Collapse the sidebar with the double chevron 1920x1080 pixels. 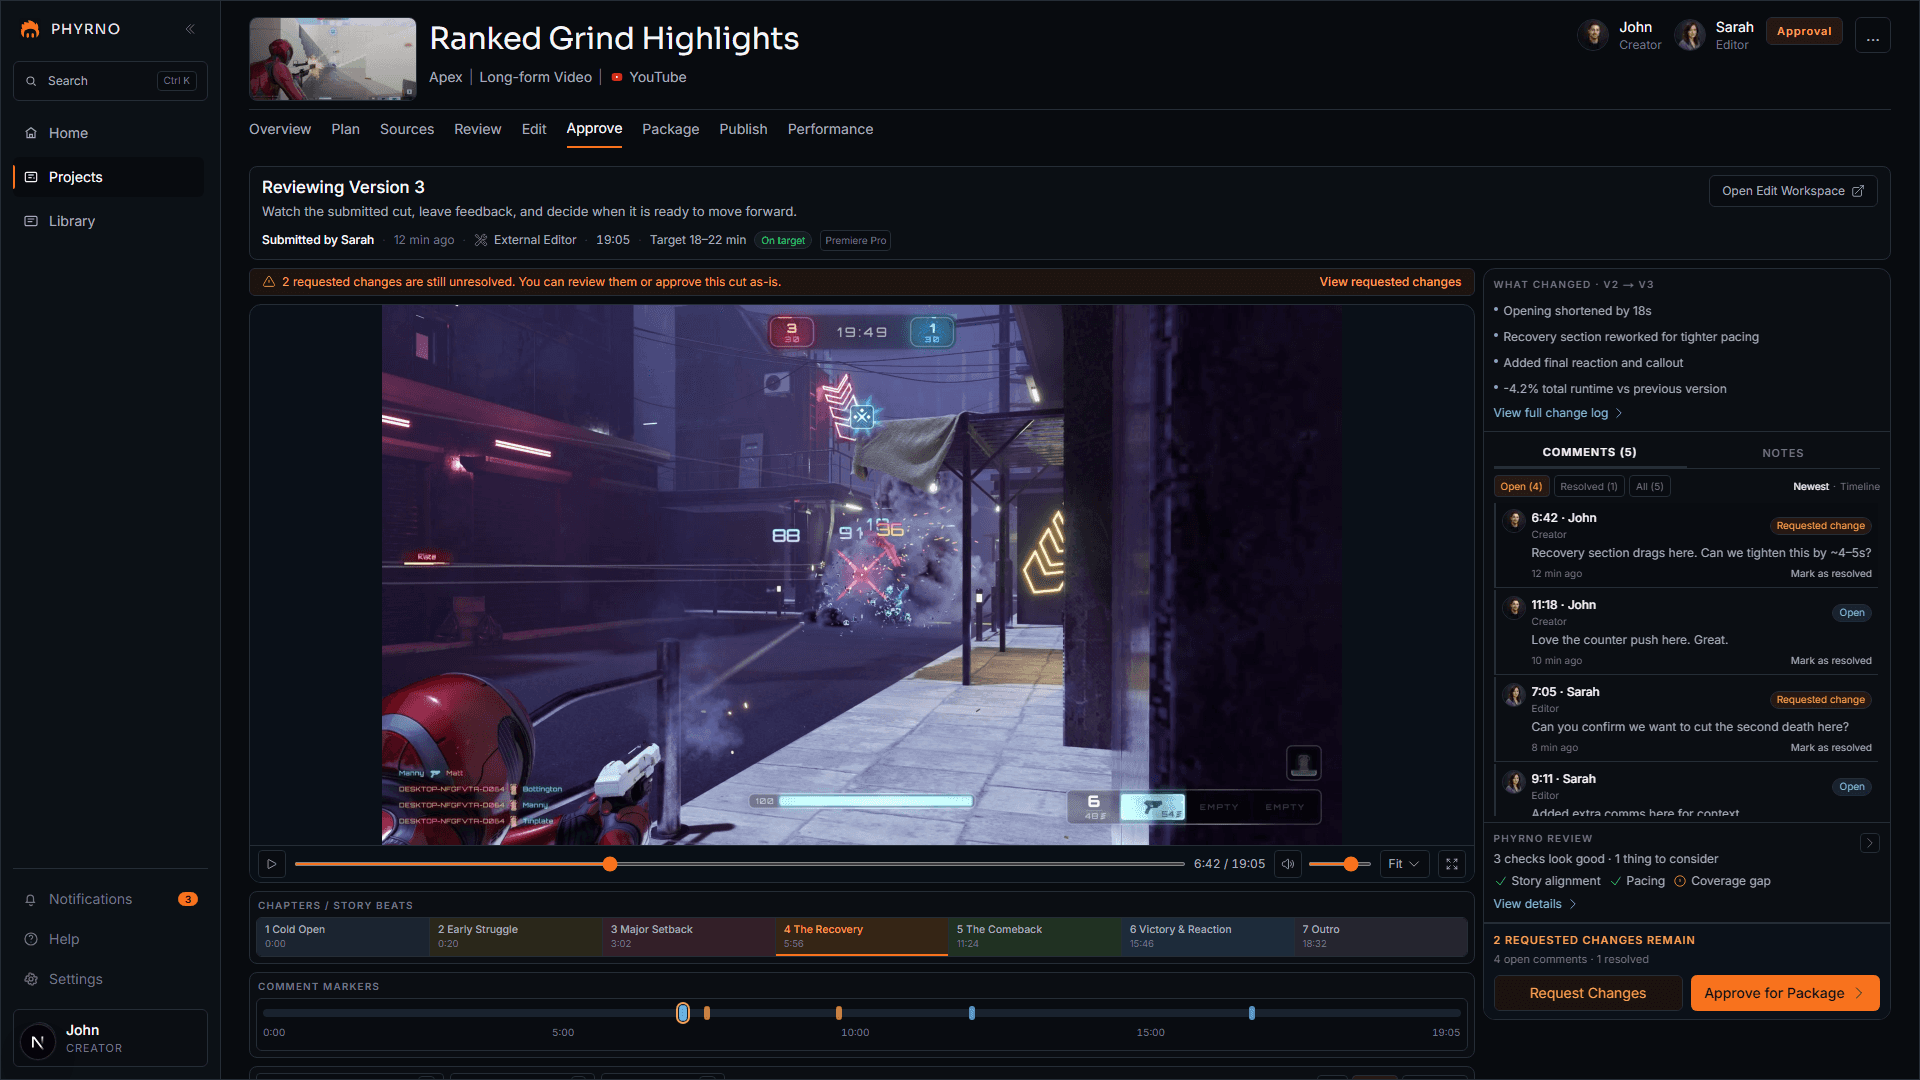tap(190, 29)
